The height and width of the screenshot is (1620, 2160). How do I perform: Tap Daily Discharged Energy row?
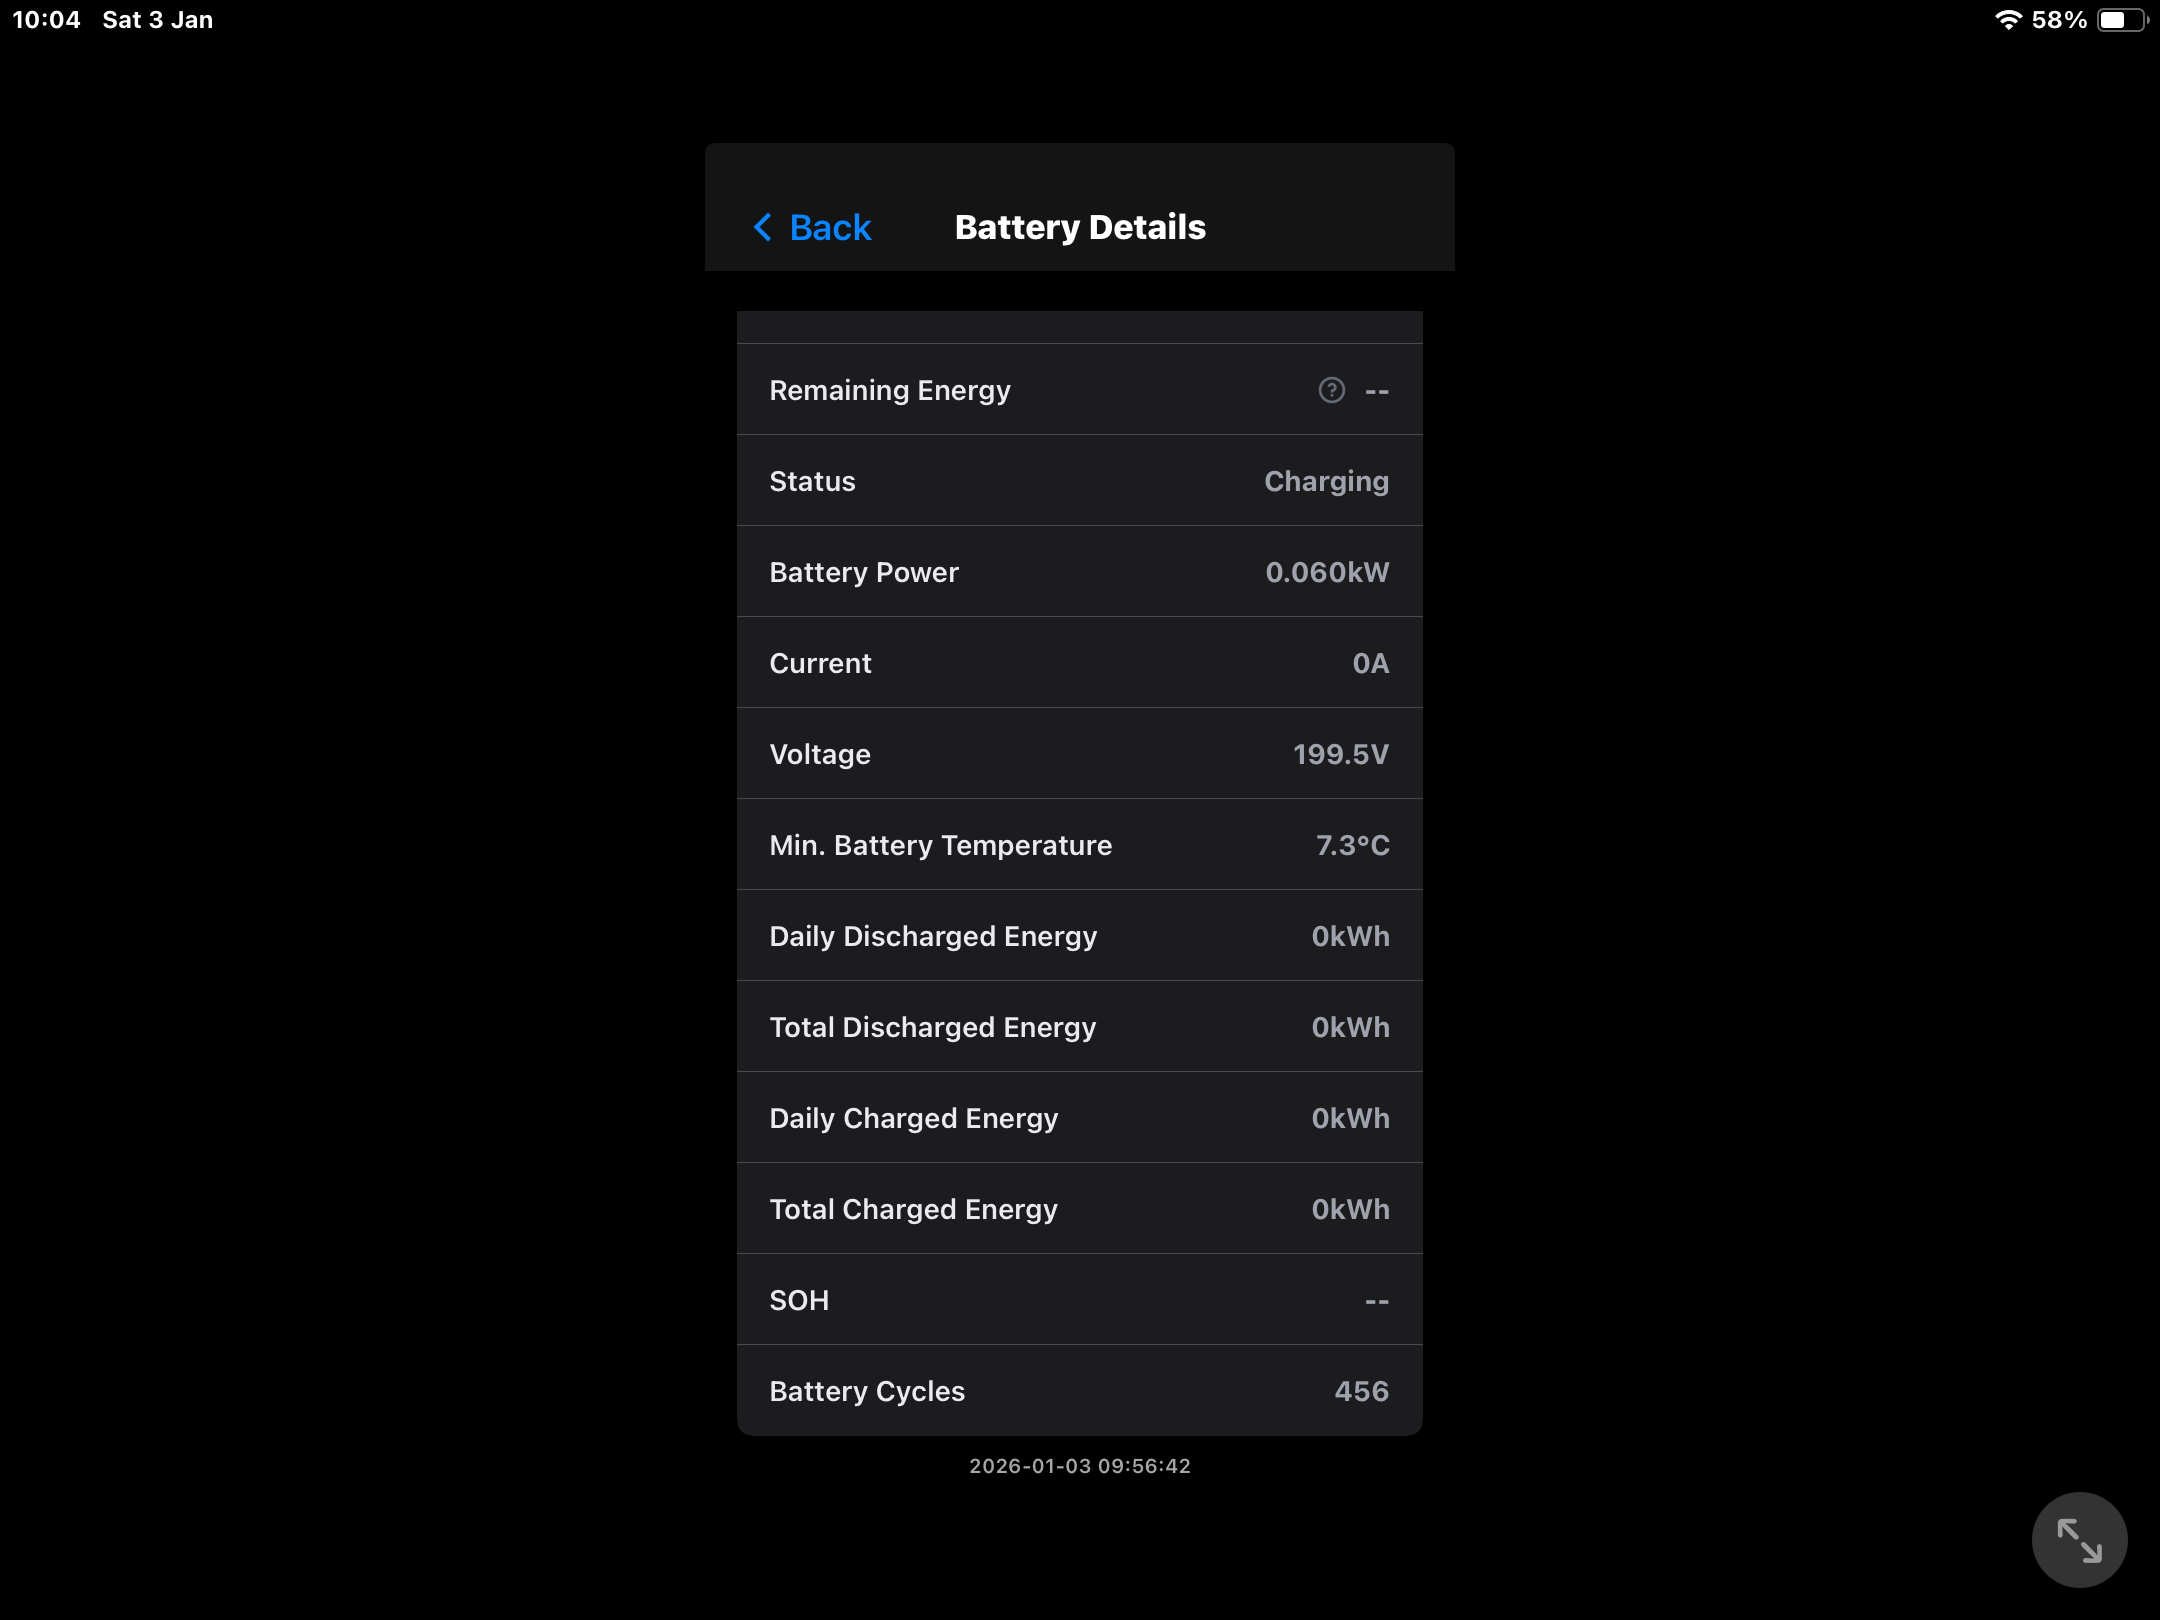(x=1079, y=936)
